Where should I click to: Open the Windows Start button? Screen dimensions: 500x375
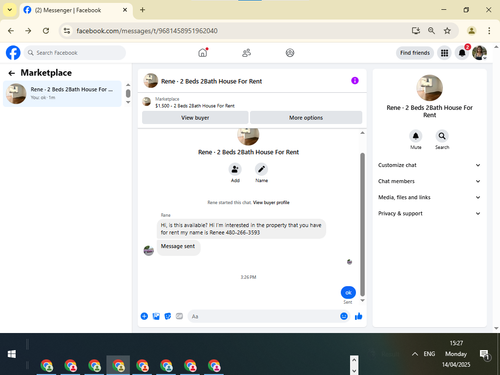pos(12,354)
